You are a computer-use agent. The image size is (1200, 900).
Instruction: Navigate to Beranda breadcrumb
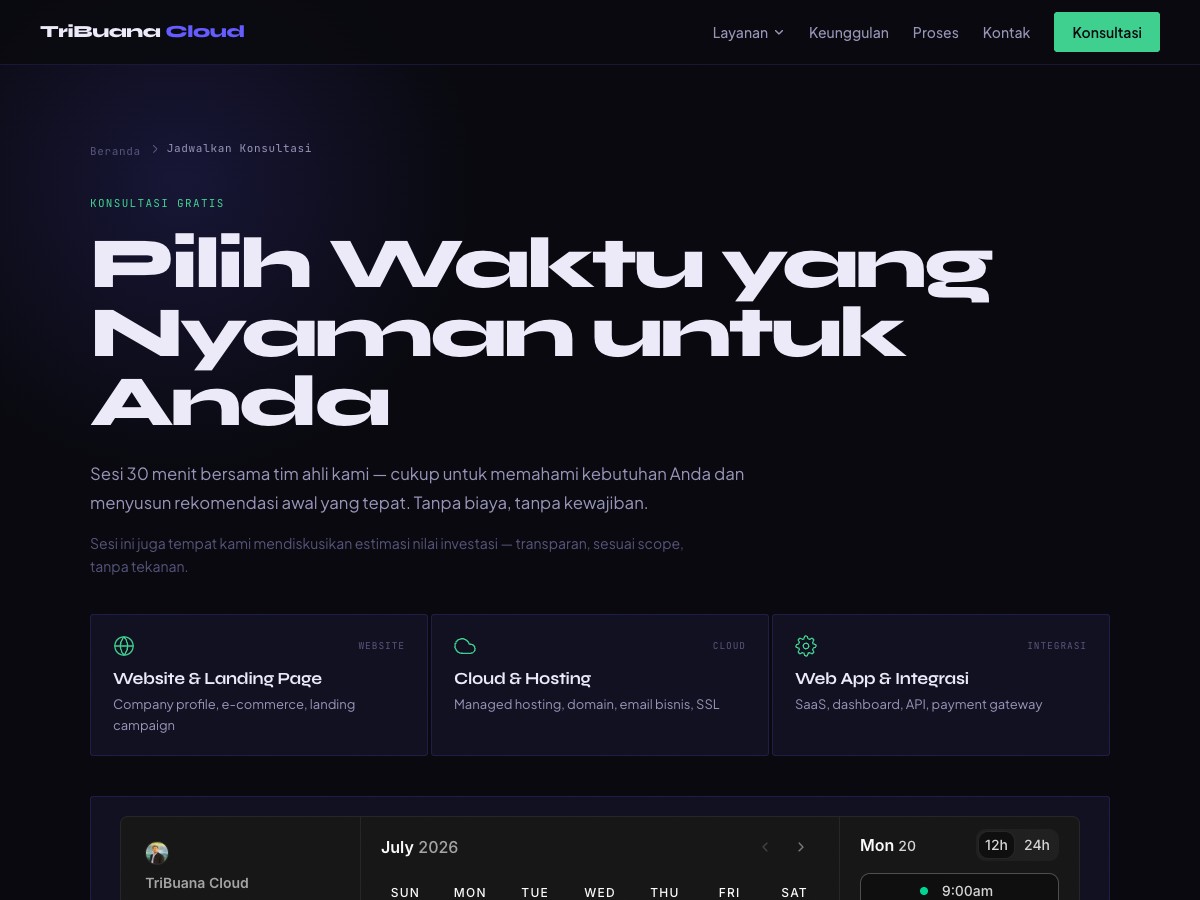(115, 151)
